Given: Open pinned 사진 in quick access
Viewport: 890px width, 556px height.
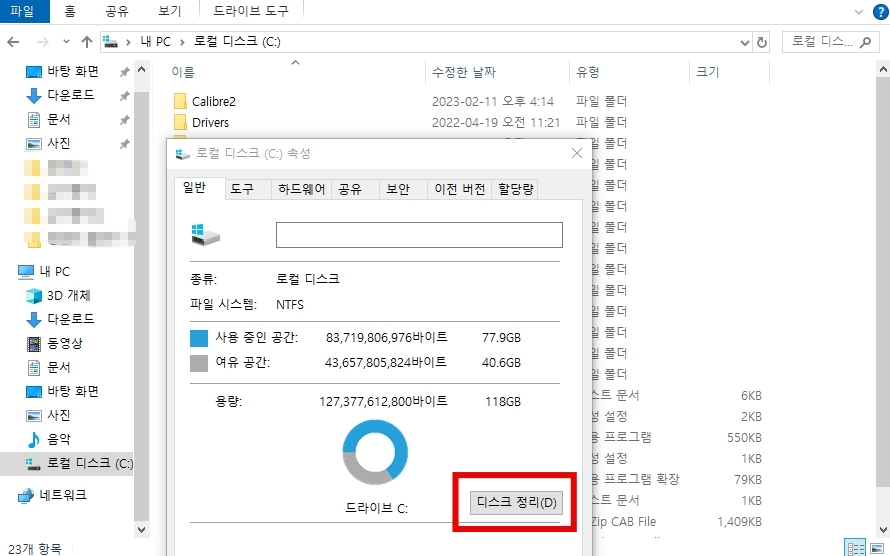Looking at the screenshot, I should pos(58,144).
